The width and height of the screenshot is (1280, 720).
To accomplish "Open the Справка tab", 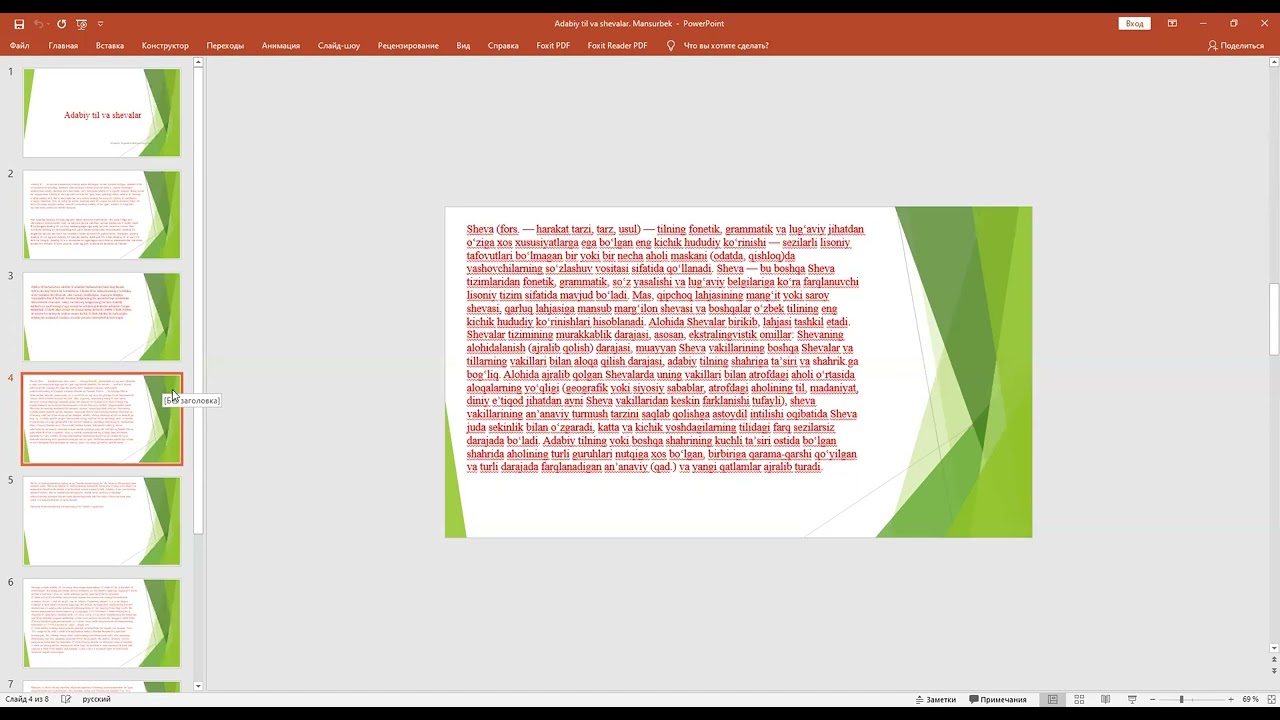I will click(503, 45).
